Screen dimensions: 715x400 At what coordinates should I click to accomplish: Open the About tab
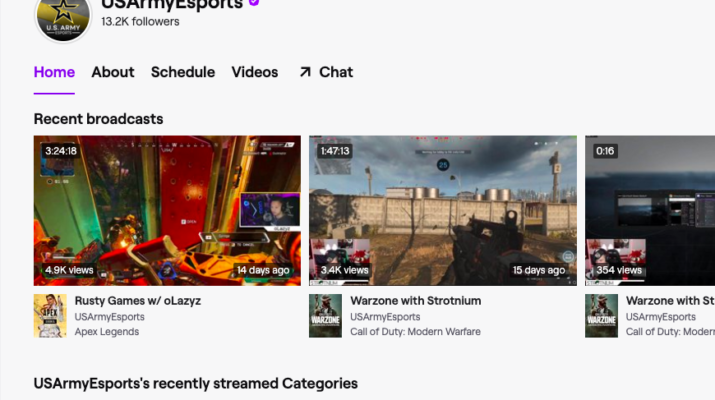click(113, 72)
